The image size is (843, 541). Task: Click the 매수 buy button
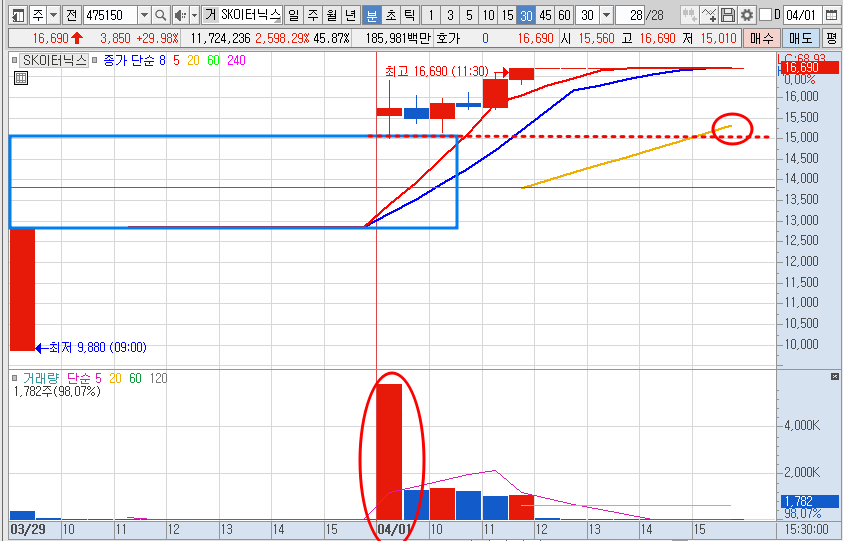761,38
